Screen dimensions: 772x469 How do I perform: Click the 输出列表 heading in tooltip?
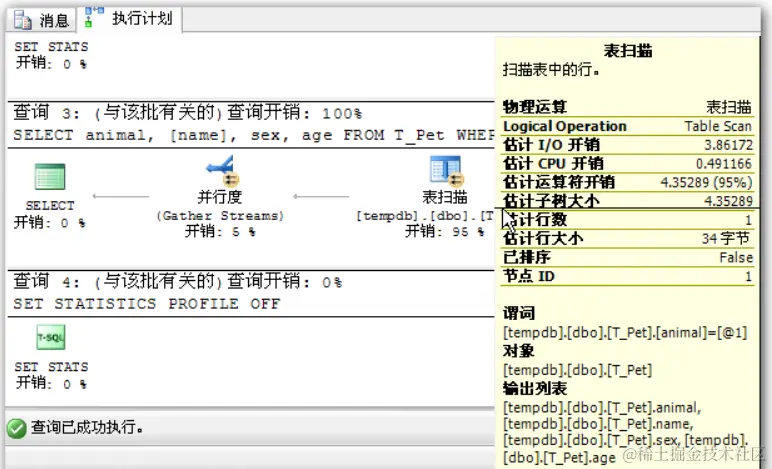point(535,388)
